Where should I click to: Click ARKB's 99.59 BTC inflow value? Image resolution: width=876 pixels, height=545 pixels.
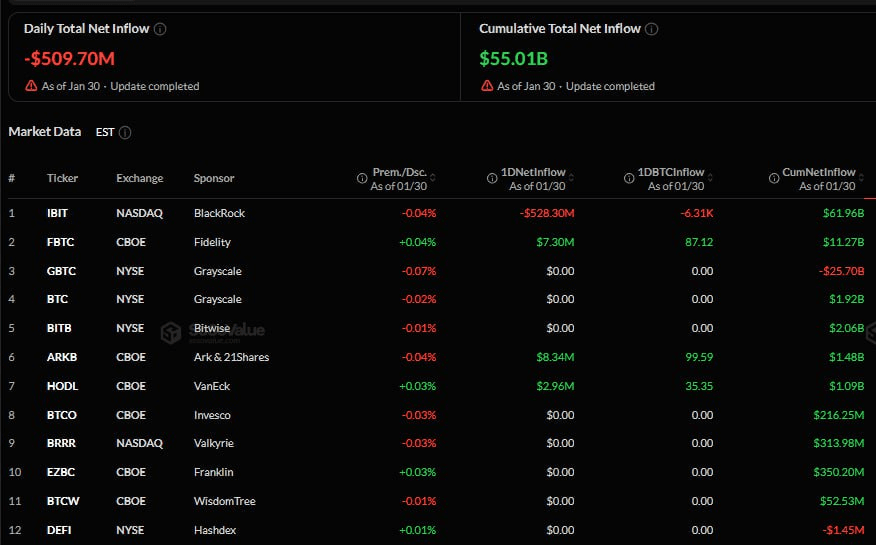coord(699,357)
